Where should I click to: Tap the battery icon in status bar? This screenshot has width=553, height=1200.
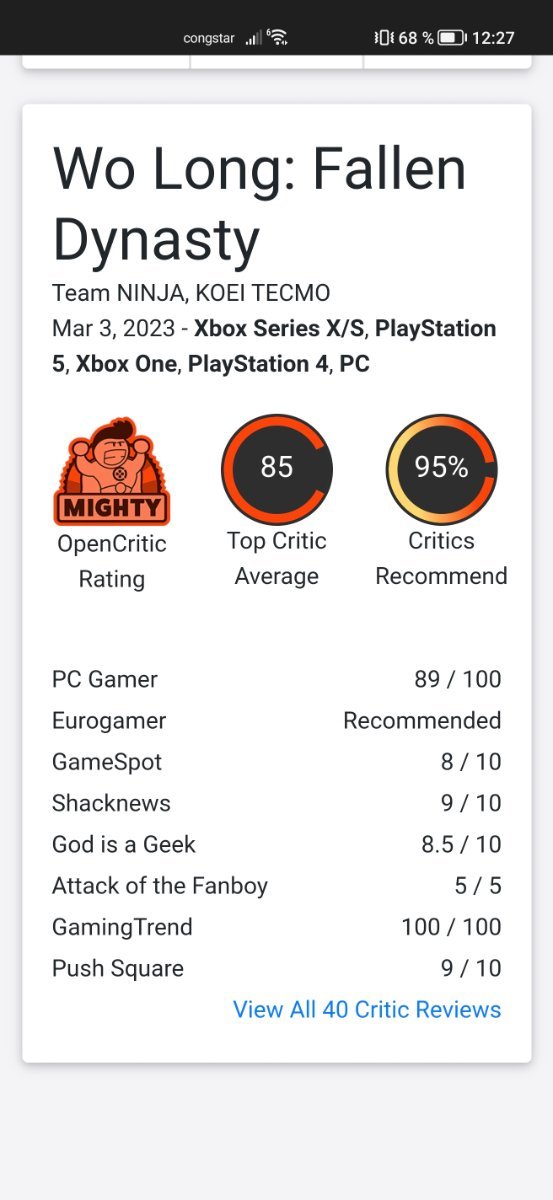[452, 38]
